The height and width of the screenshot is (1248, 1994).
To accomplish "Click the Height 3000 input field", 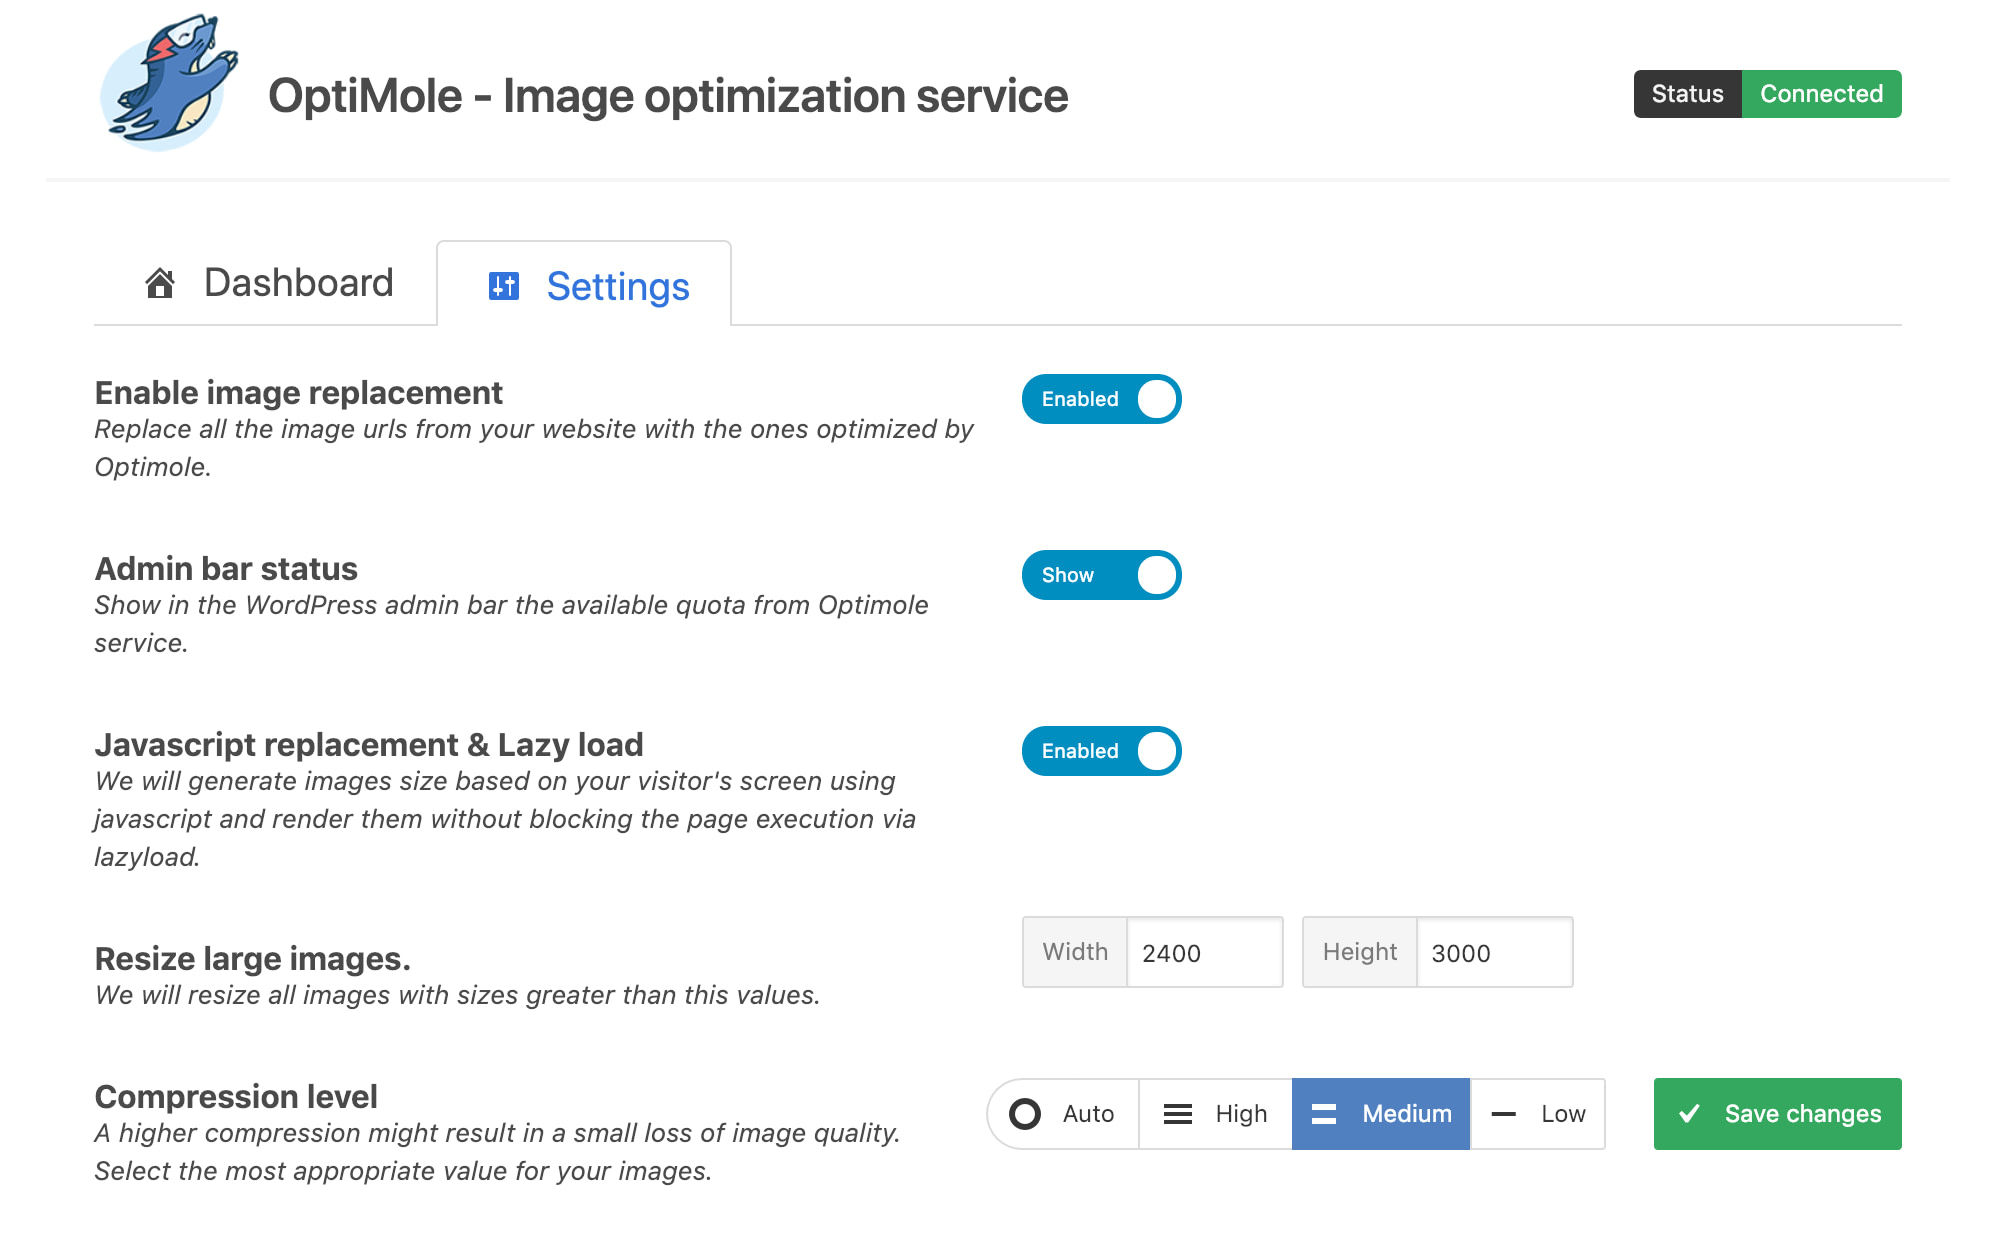I will (1494, 952).
